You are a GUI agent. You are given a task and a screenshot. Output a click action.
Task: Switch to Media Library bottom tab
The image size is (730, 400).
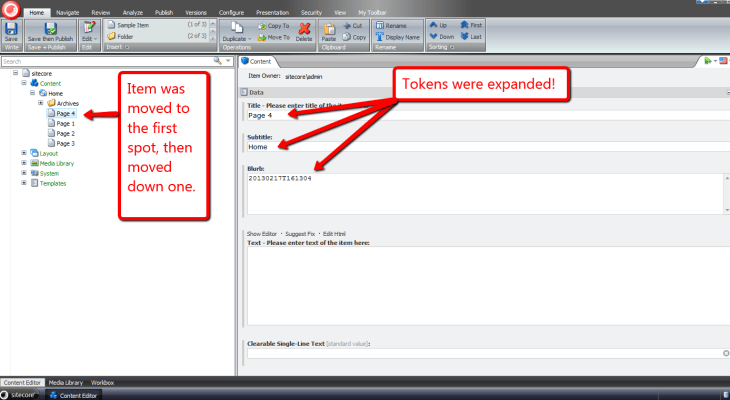pyautogui.click(x=66, y=382)
